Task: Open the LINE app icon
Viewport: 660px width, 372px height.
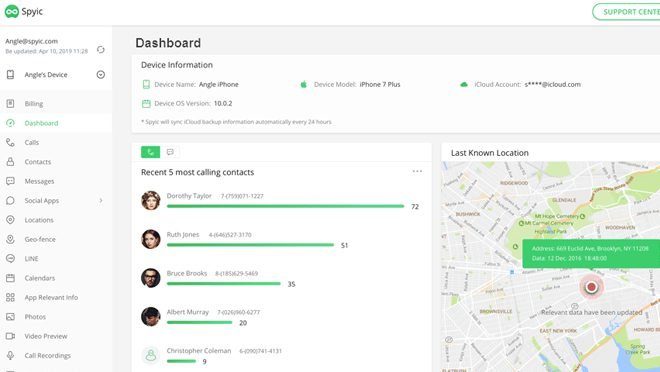Action: click(x=11, y=258)
